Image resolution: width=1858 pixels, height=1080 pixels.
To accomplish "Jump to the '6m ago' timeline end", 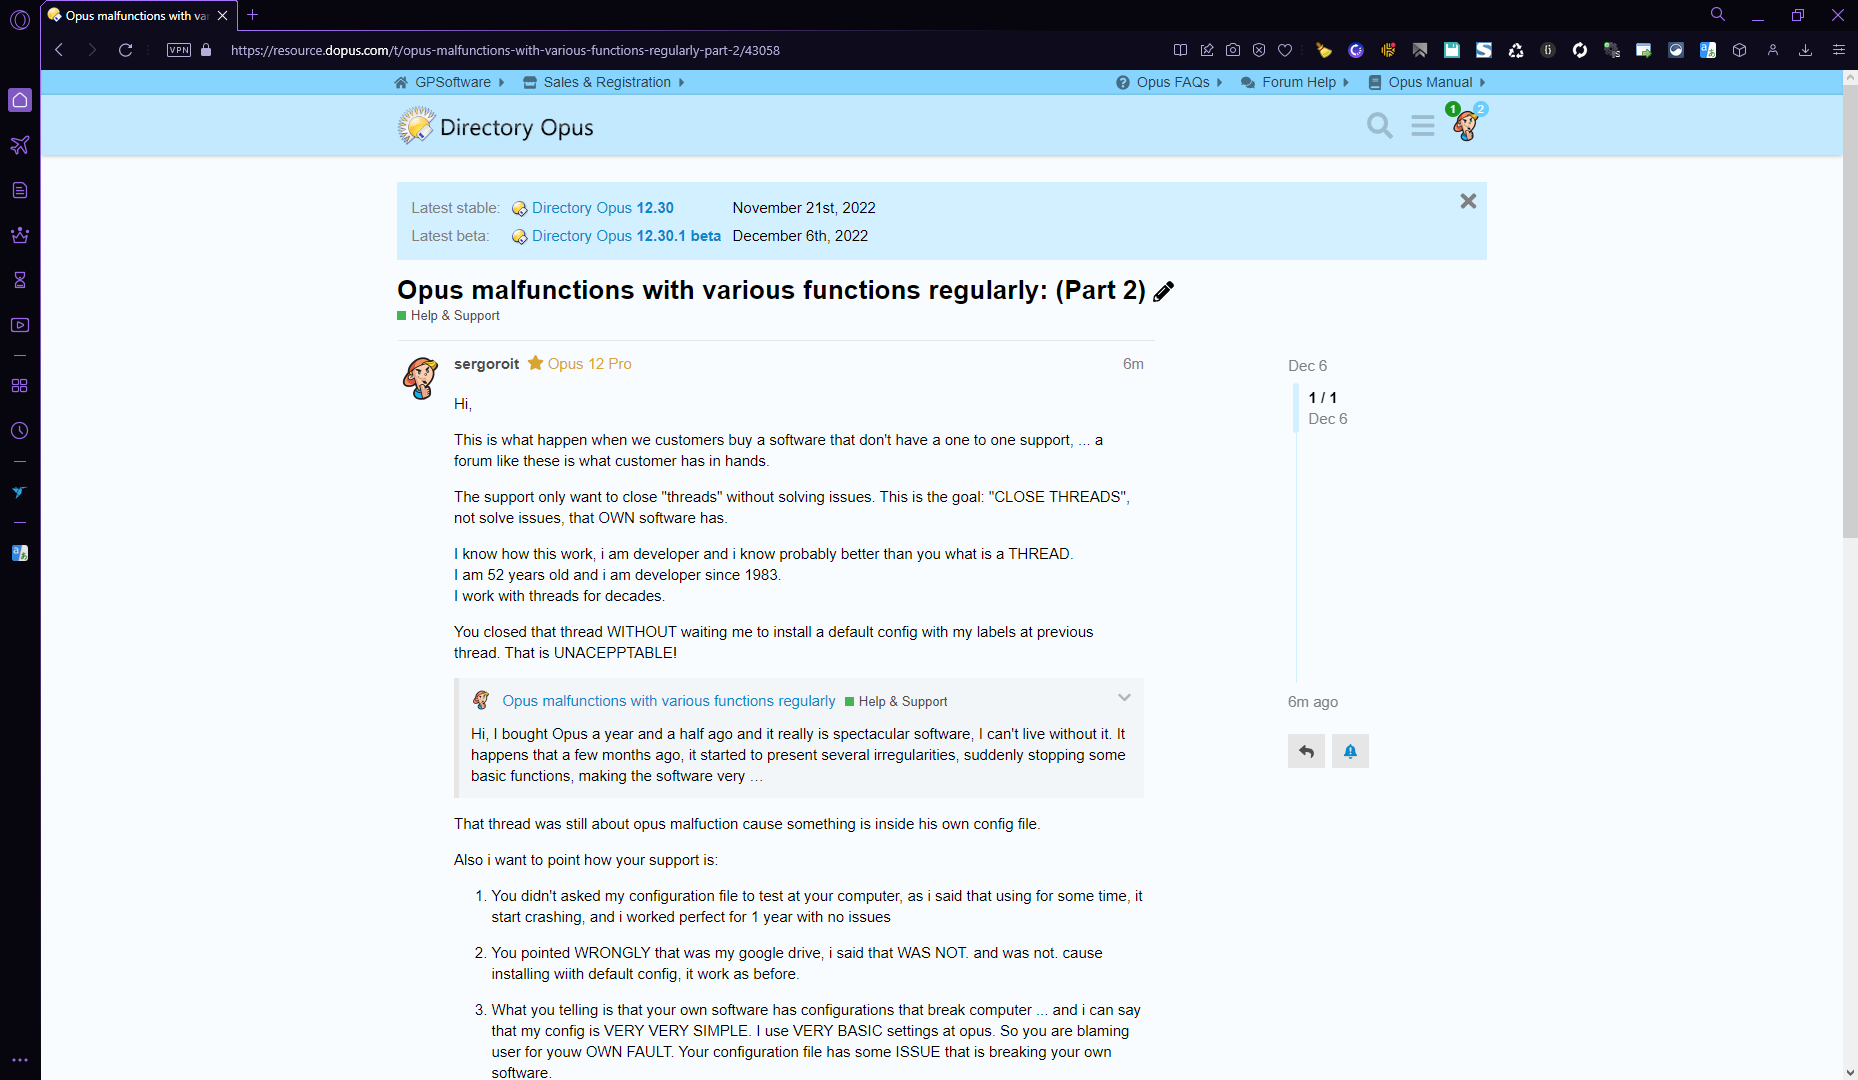I will [x=1313, y=702].
